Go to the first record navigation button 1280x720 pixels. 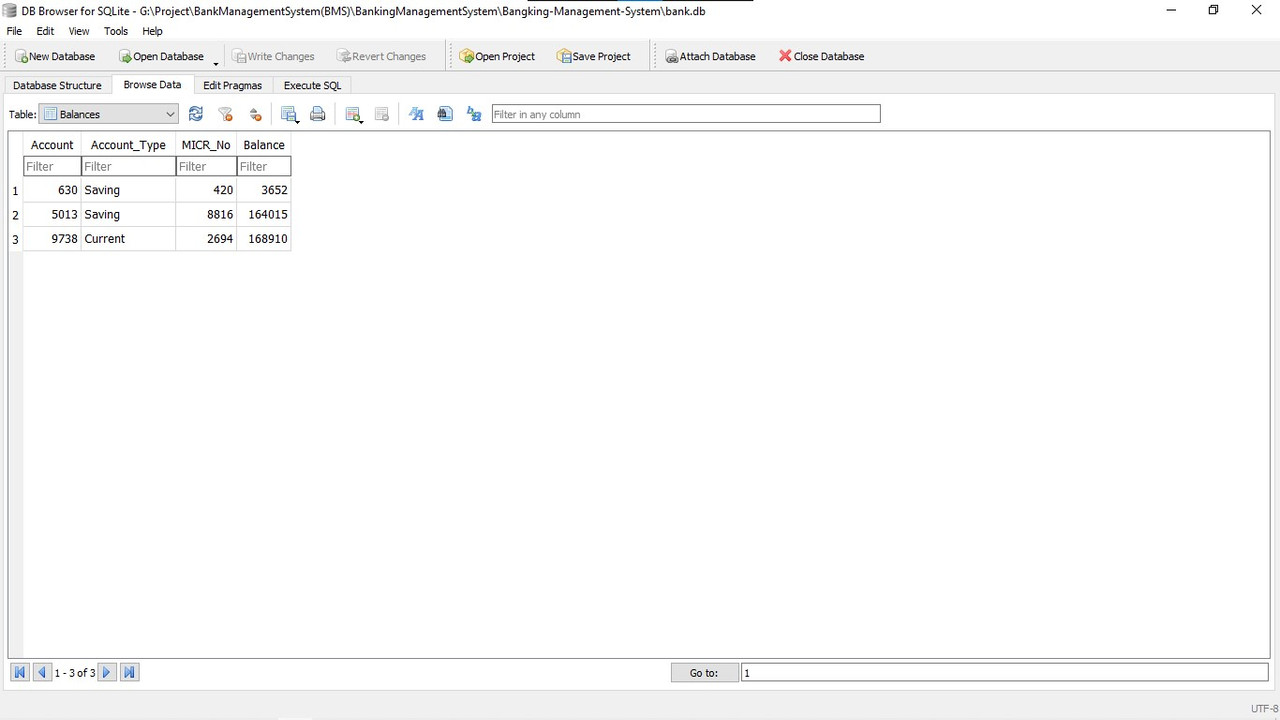[x=19, y=673]
